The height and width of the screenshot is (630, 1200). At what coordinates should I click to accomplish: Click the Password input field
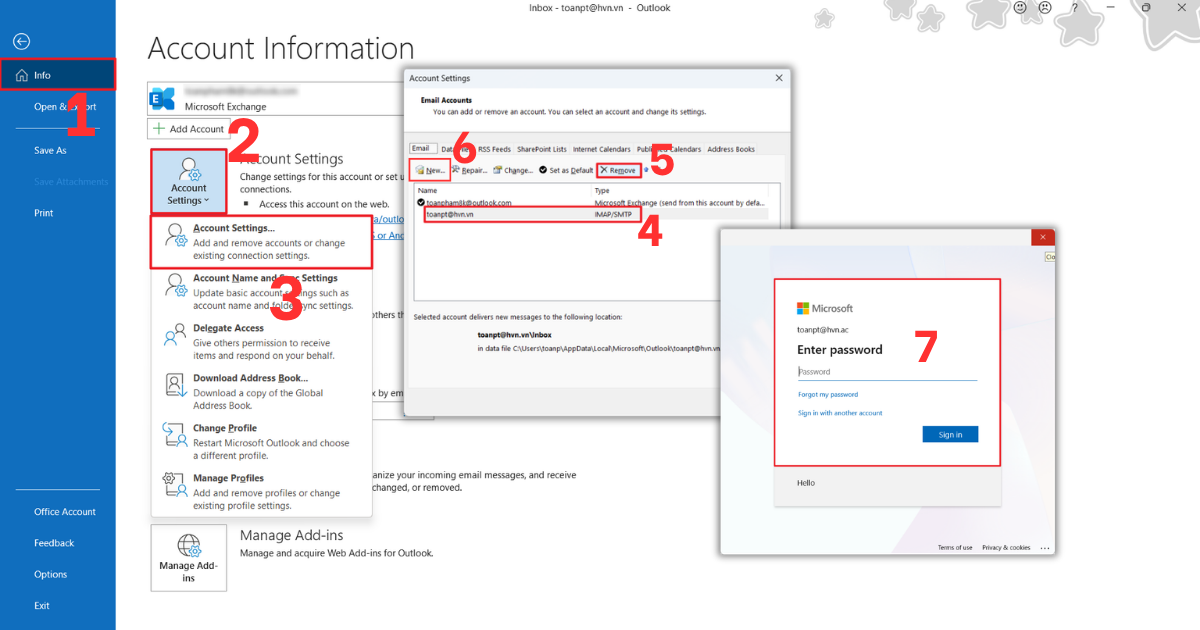(x=887, y=372)
